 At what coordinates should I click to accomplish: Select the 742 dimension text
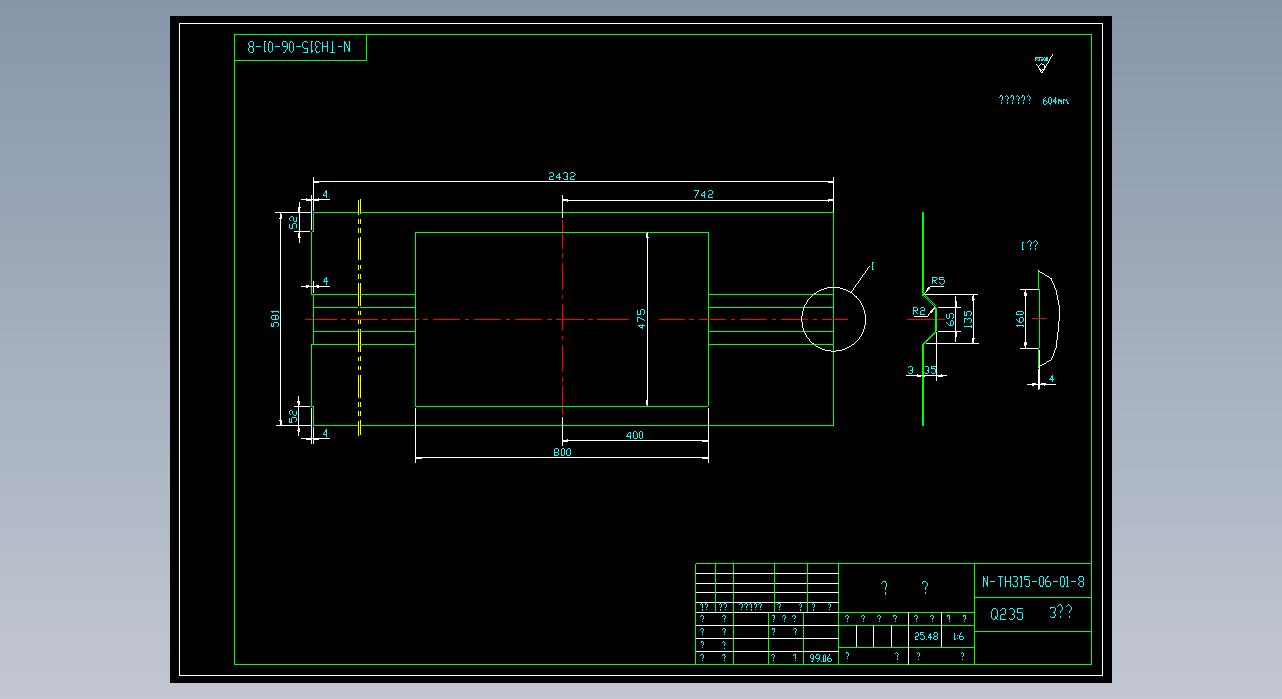coord(703,194)
